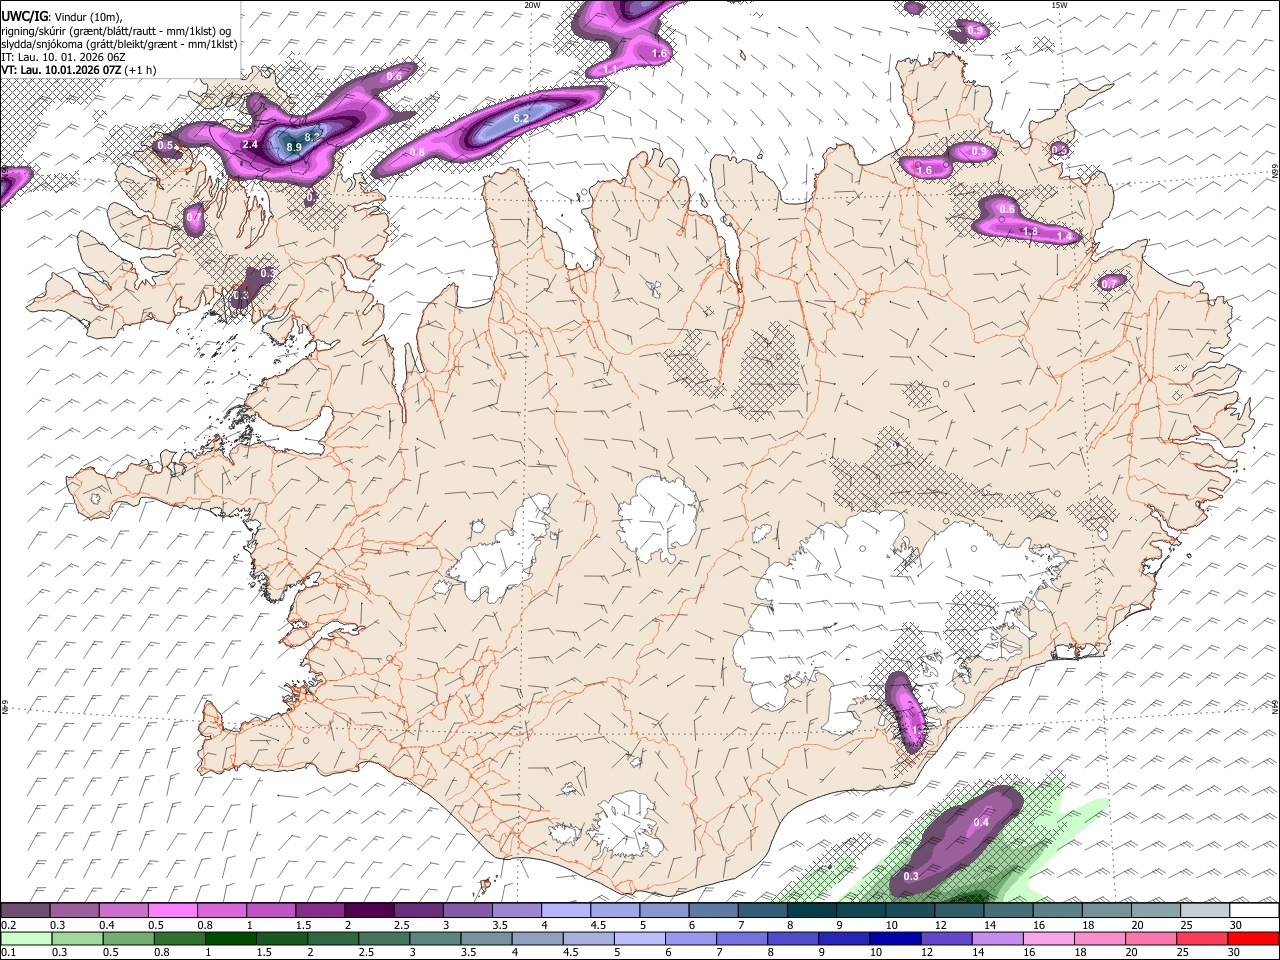This screenshot has height=960, width=1280.
Task: Select the 0.4 value label offshore southeast
Action: click(981, 822)
